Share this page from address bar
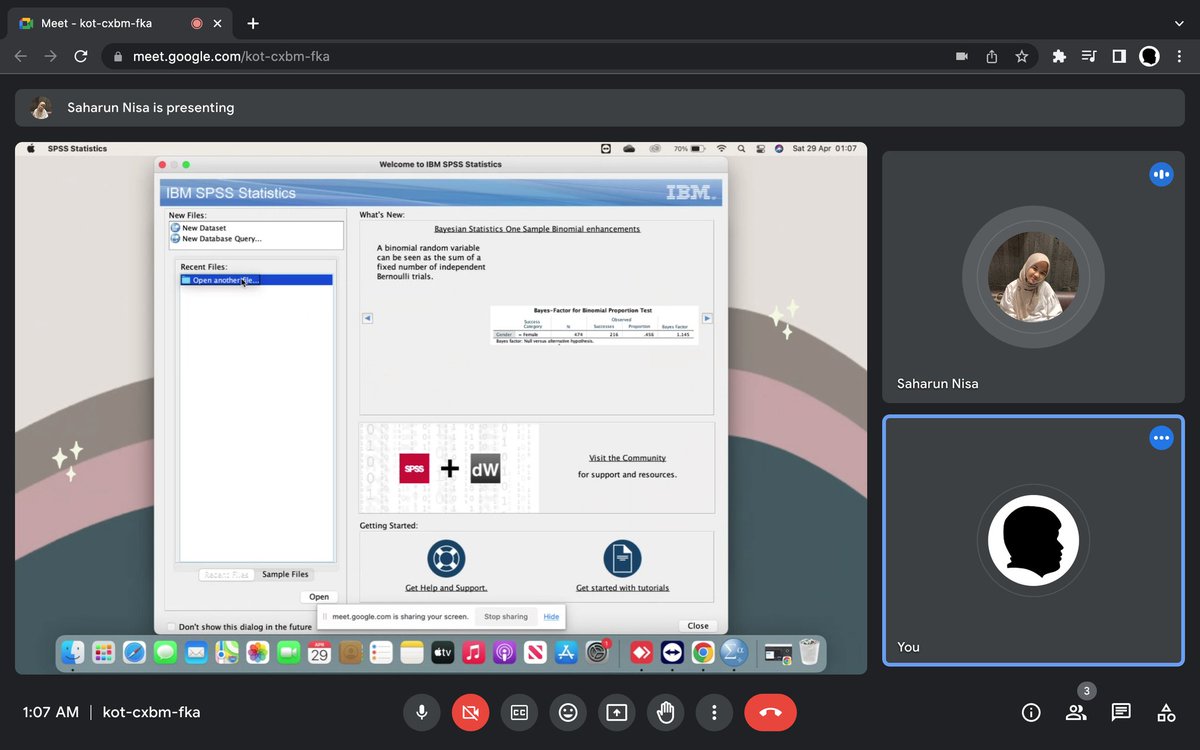 click(992, 57)
